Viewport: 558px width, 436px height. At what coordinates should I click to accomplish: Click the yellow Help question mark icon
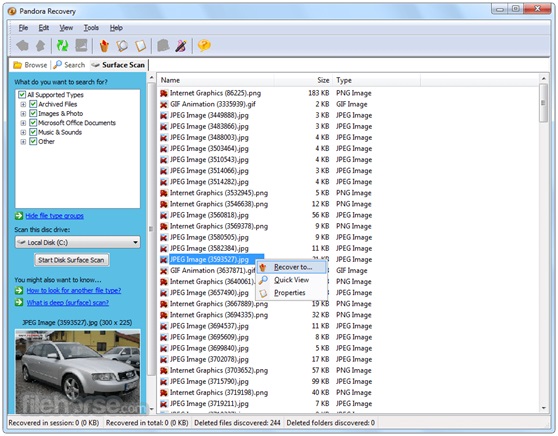click(x=204, y=45)
